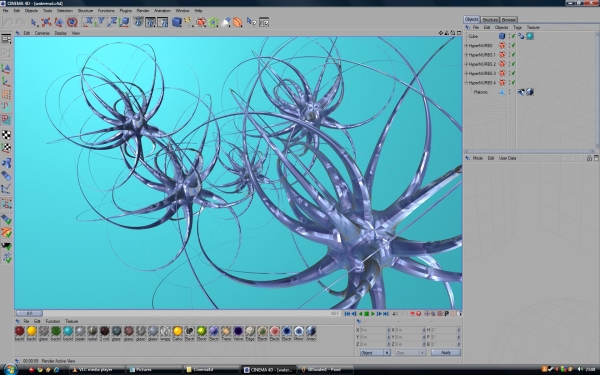Viewport: 600px width, 375px height.
Task: Switch to VLC media player in taskbar
Action: pyautogui.click(x=98, y=370)
